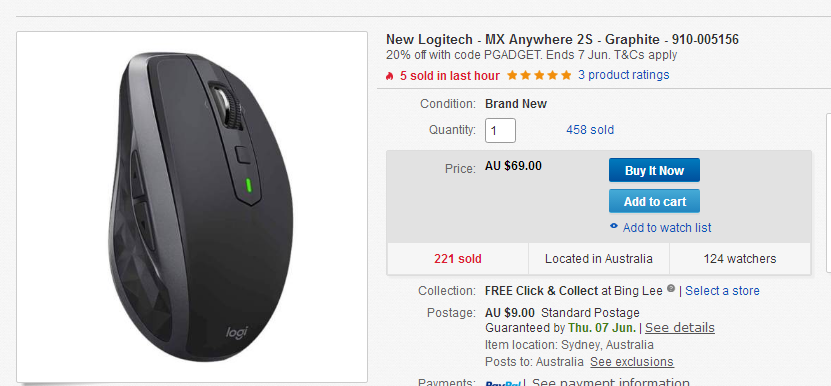Click the 221 sold cell
The width and height of the screenshot is (831, 386).
pos(458,259)
